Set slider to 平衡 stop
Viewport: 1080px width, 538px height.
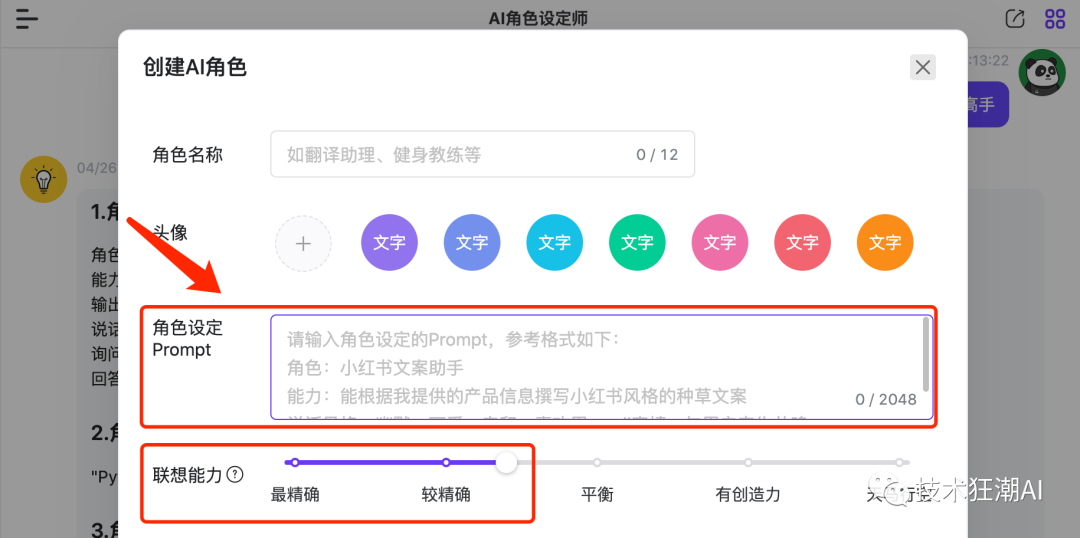[x=597, y=462]
